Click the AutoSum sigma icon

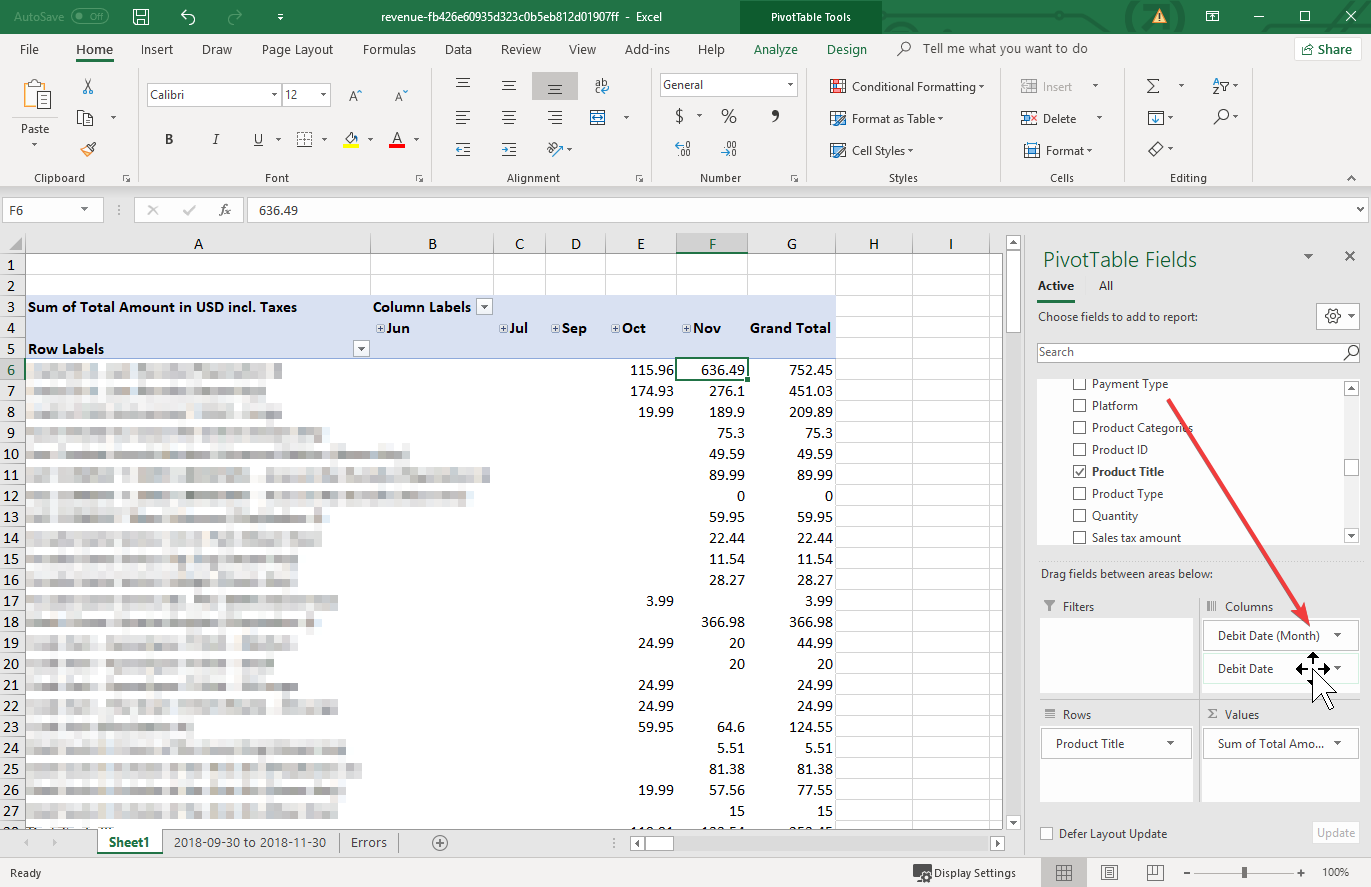click(x=1153, y=87)
